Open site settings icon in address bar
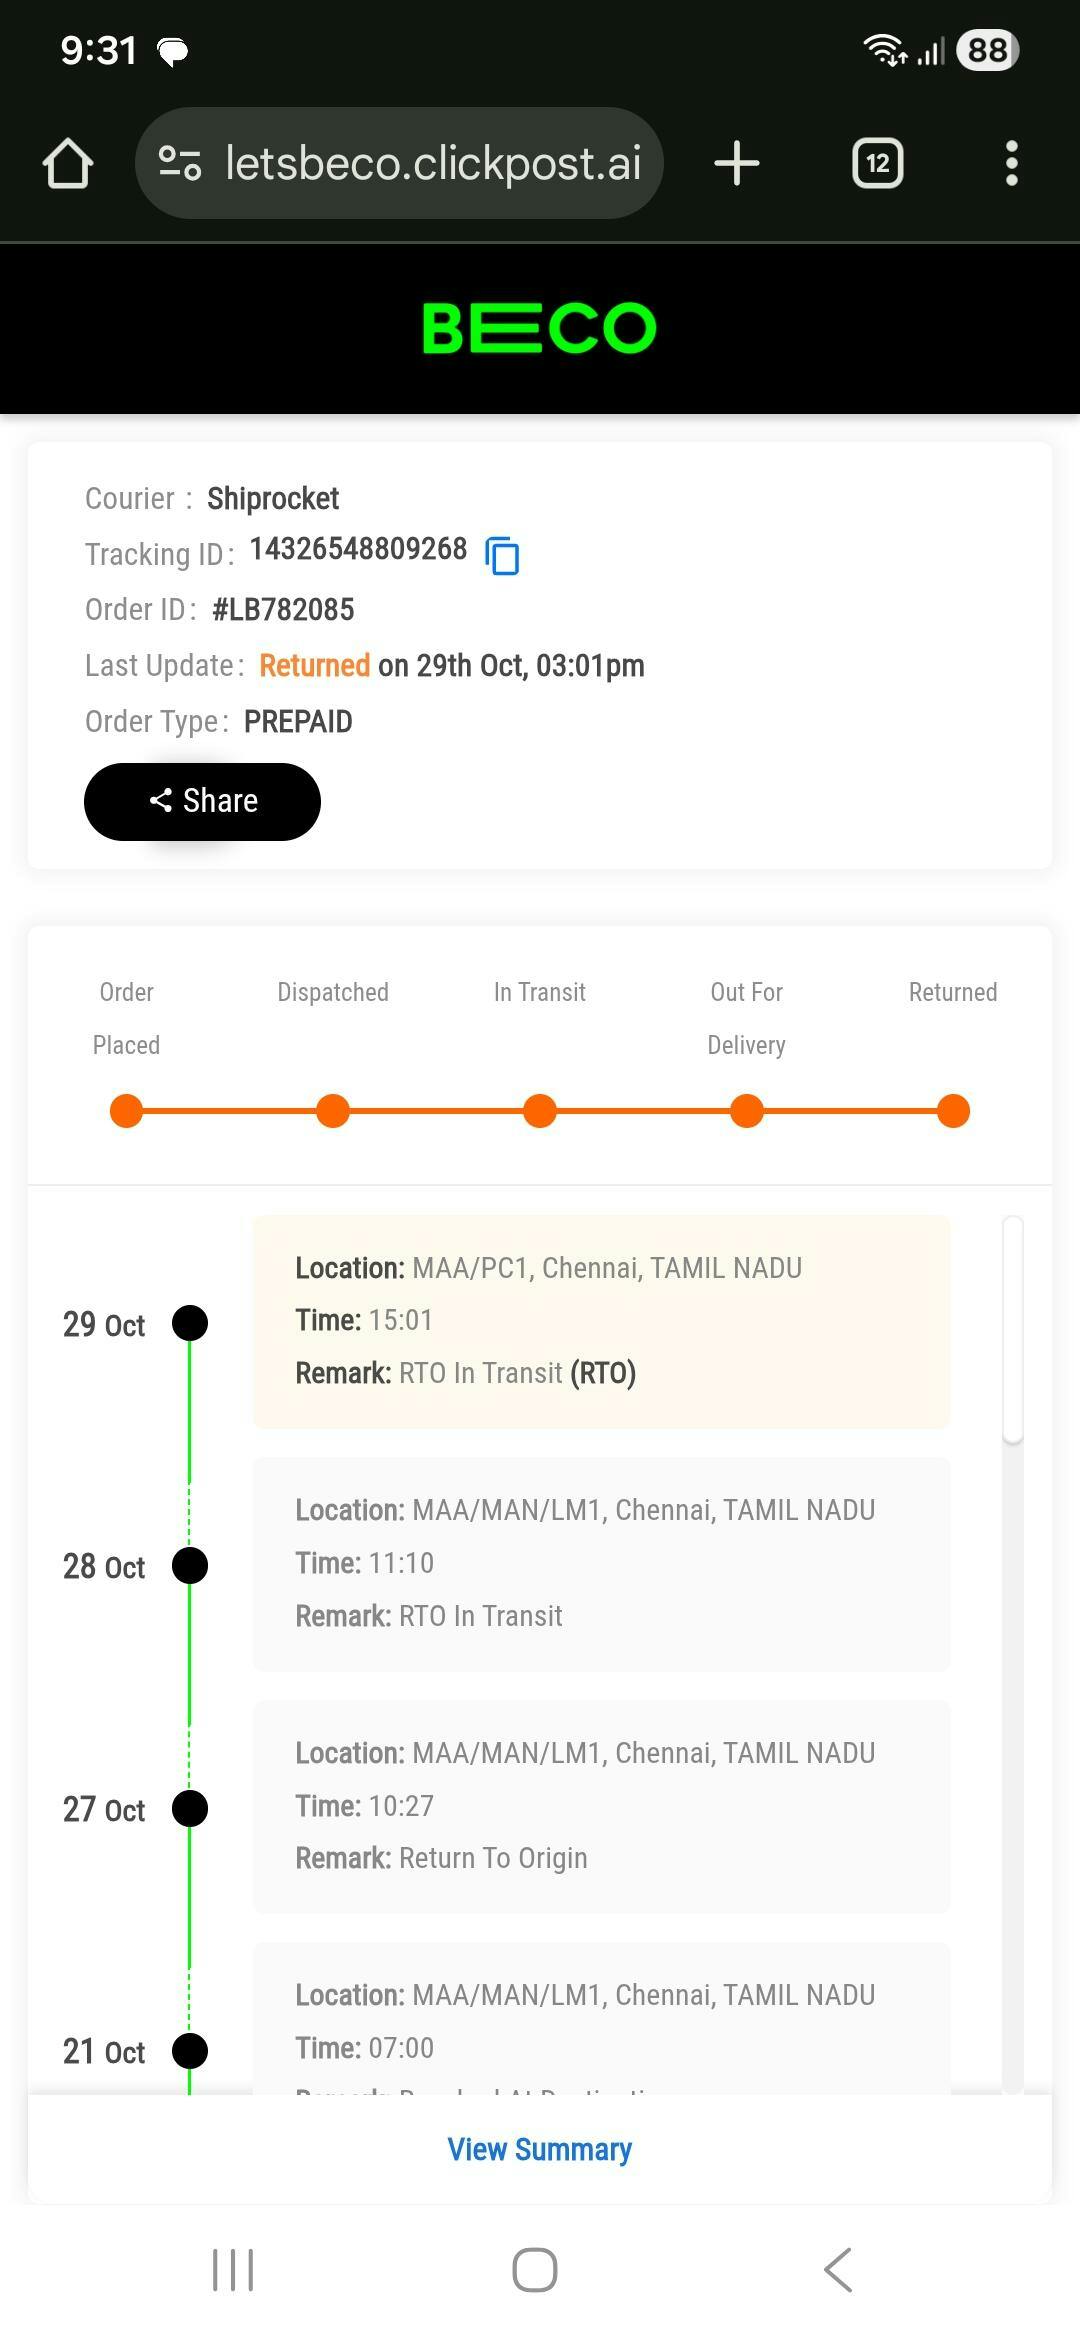 coord(180,163)
